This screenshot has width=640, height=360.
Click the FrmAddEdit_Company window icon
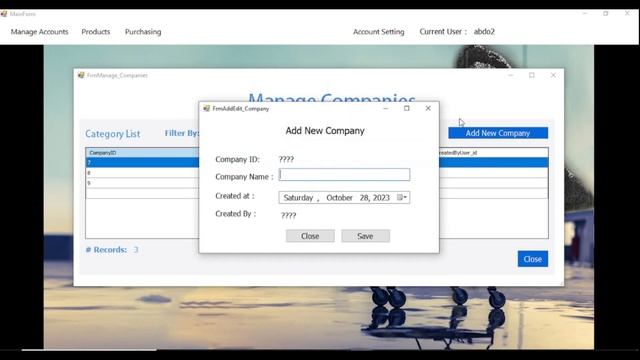(207, 108)
